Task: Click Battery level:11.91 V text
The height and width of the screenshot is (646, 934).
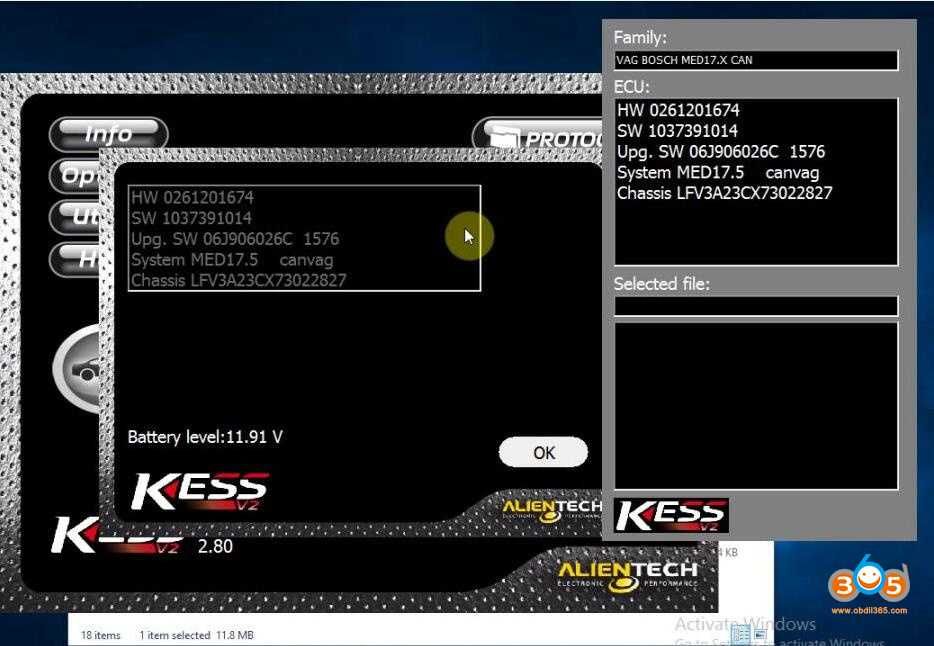Action: tap(205, 437)
